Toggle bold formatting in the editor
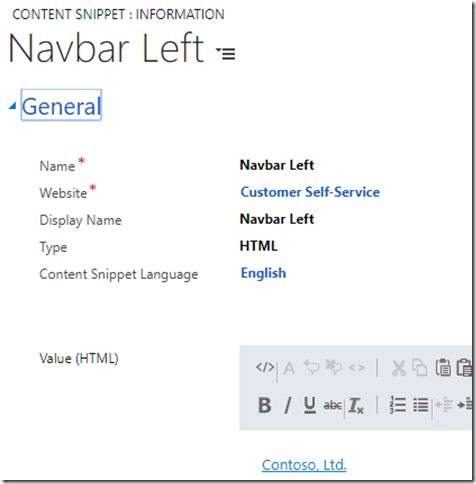Image resolution: width=476 pixels, height=484 pixels. coord(265,405)
